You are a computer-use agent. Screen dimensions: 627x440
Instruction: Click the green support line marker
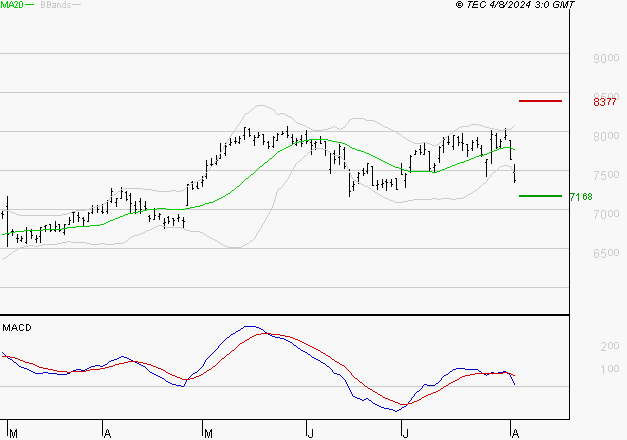(540, 196)
